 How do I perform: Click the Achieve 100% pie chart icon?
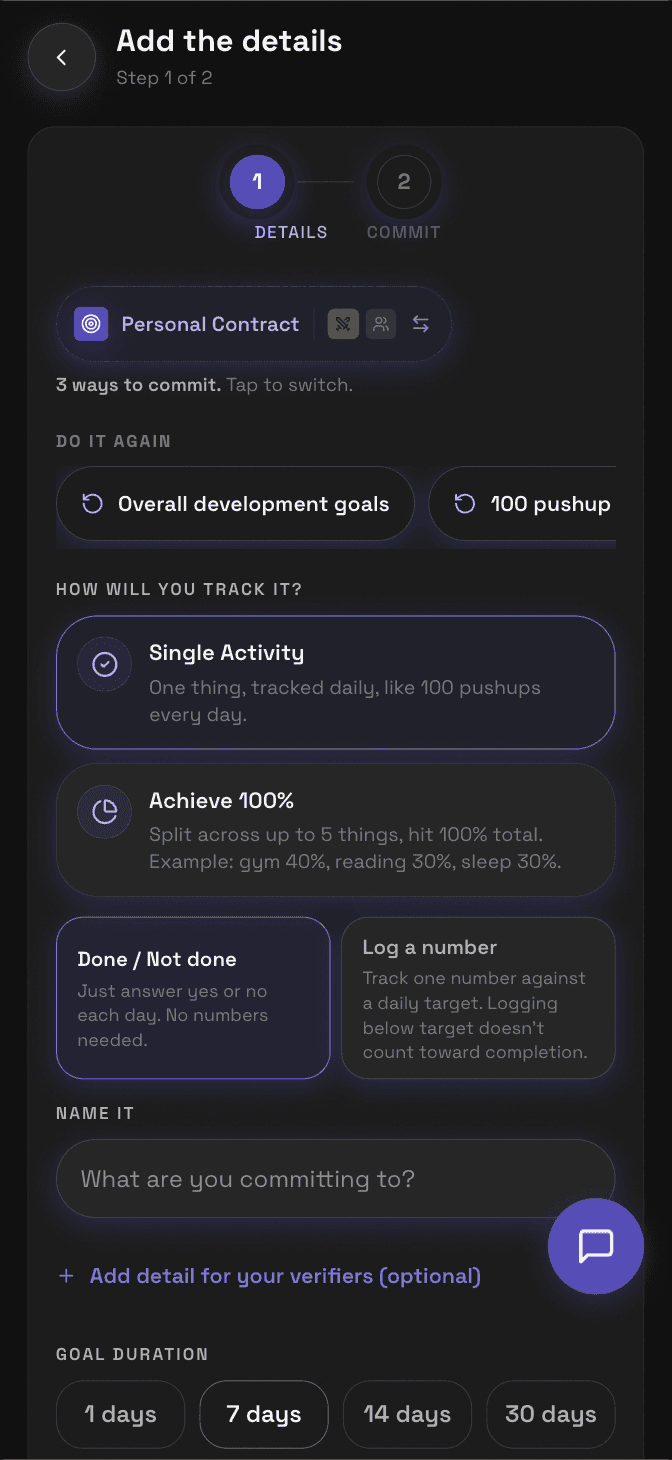(105, 812)
